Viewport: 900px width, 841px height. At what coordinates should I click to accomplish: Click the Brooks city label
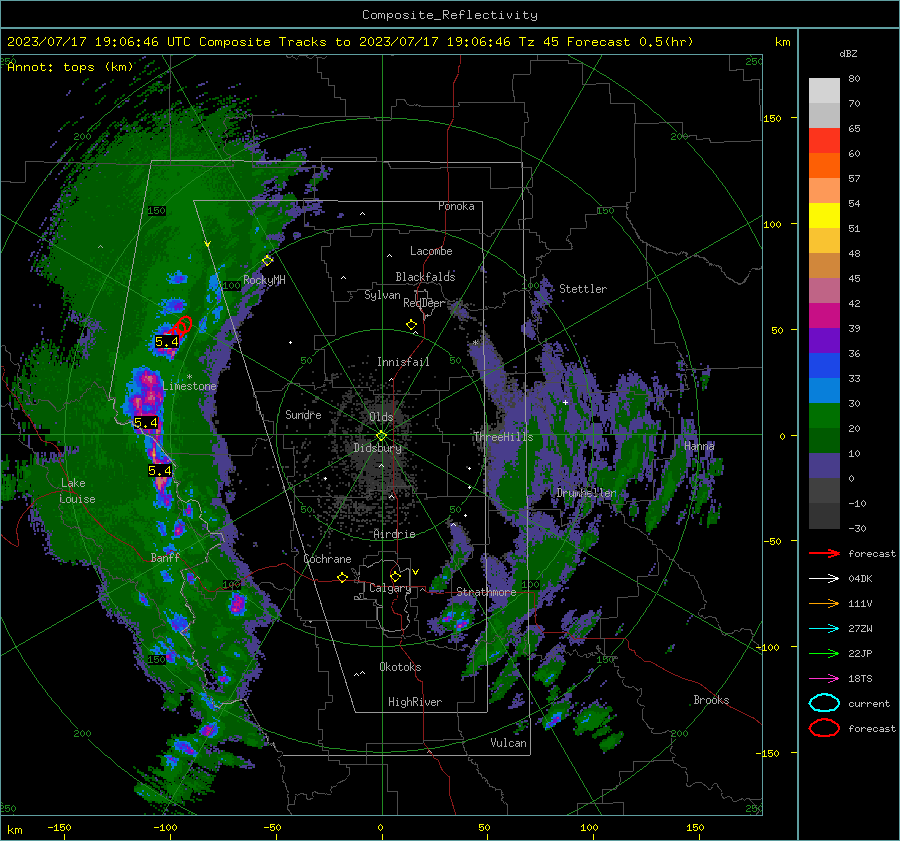tap(711, 700)
